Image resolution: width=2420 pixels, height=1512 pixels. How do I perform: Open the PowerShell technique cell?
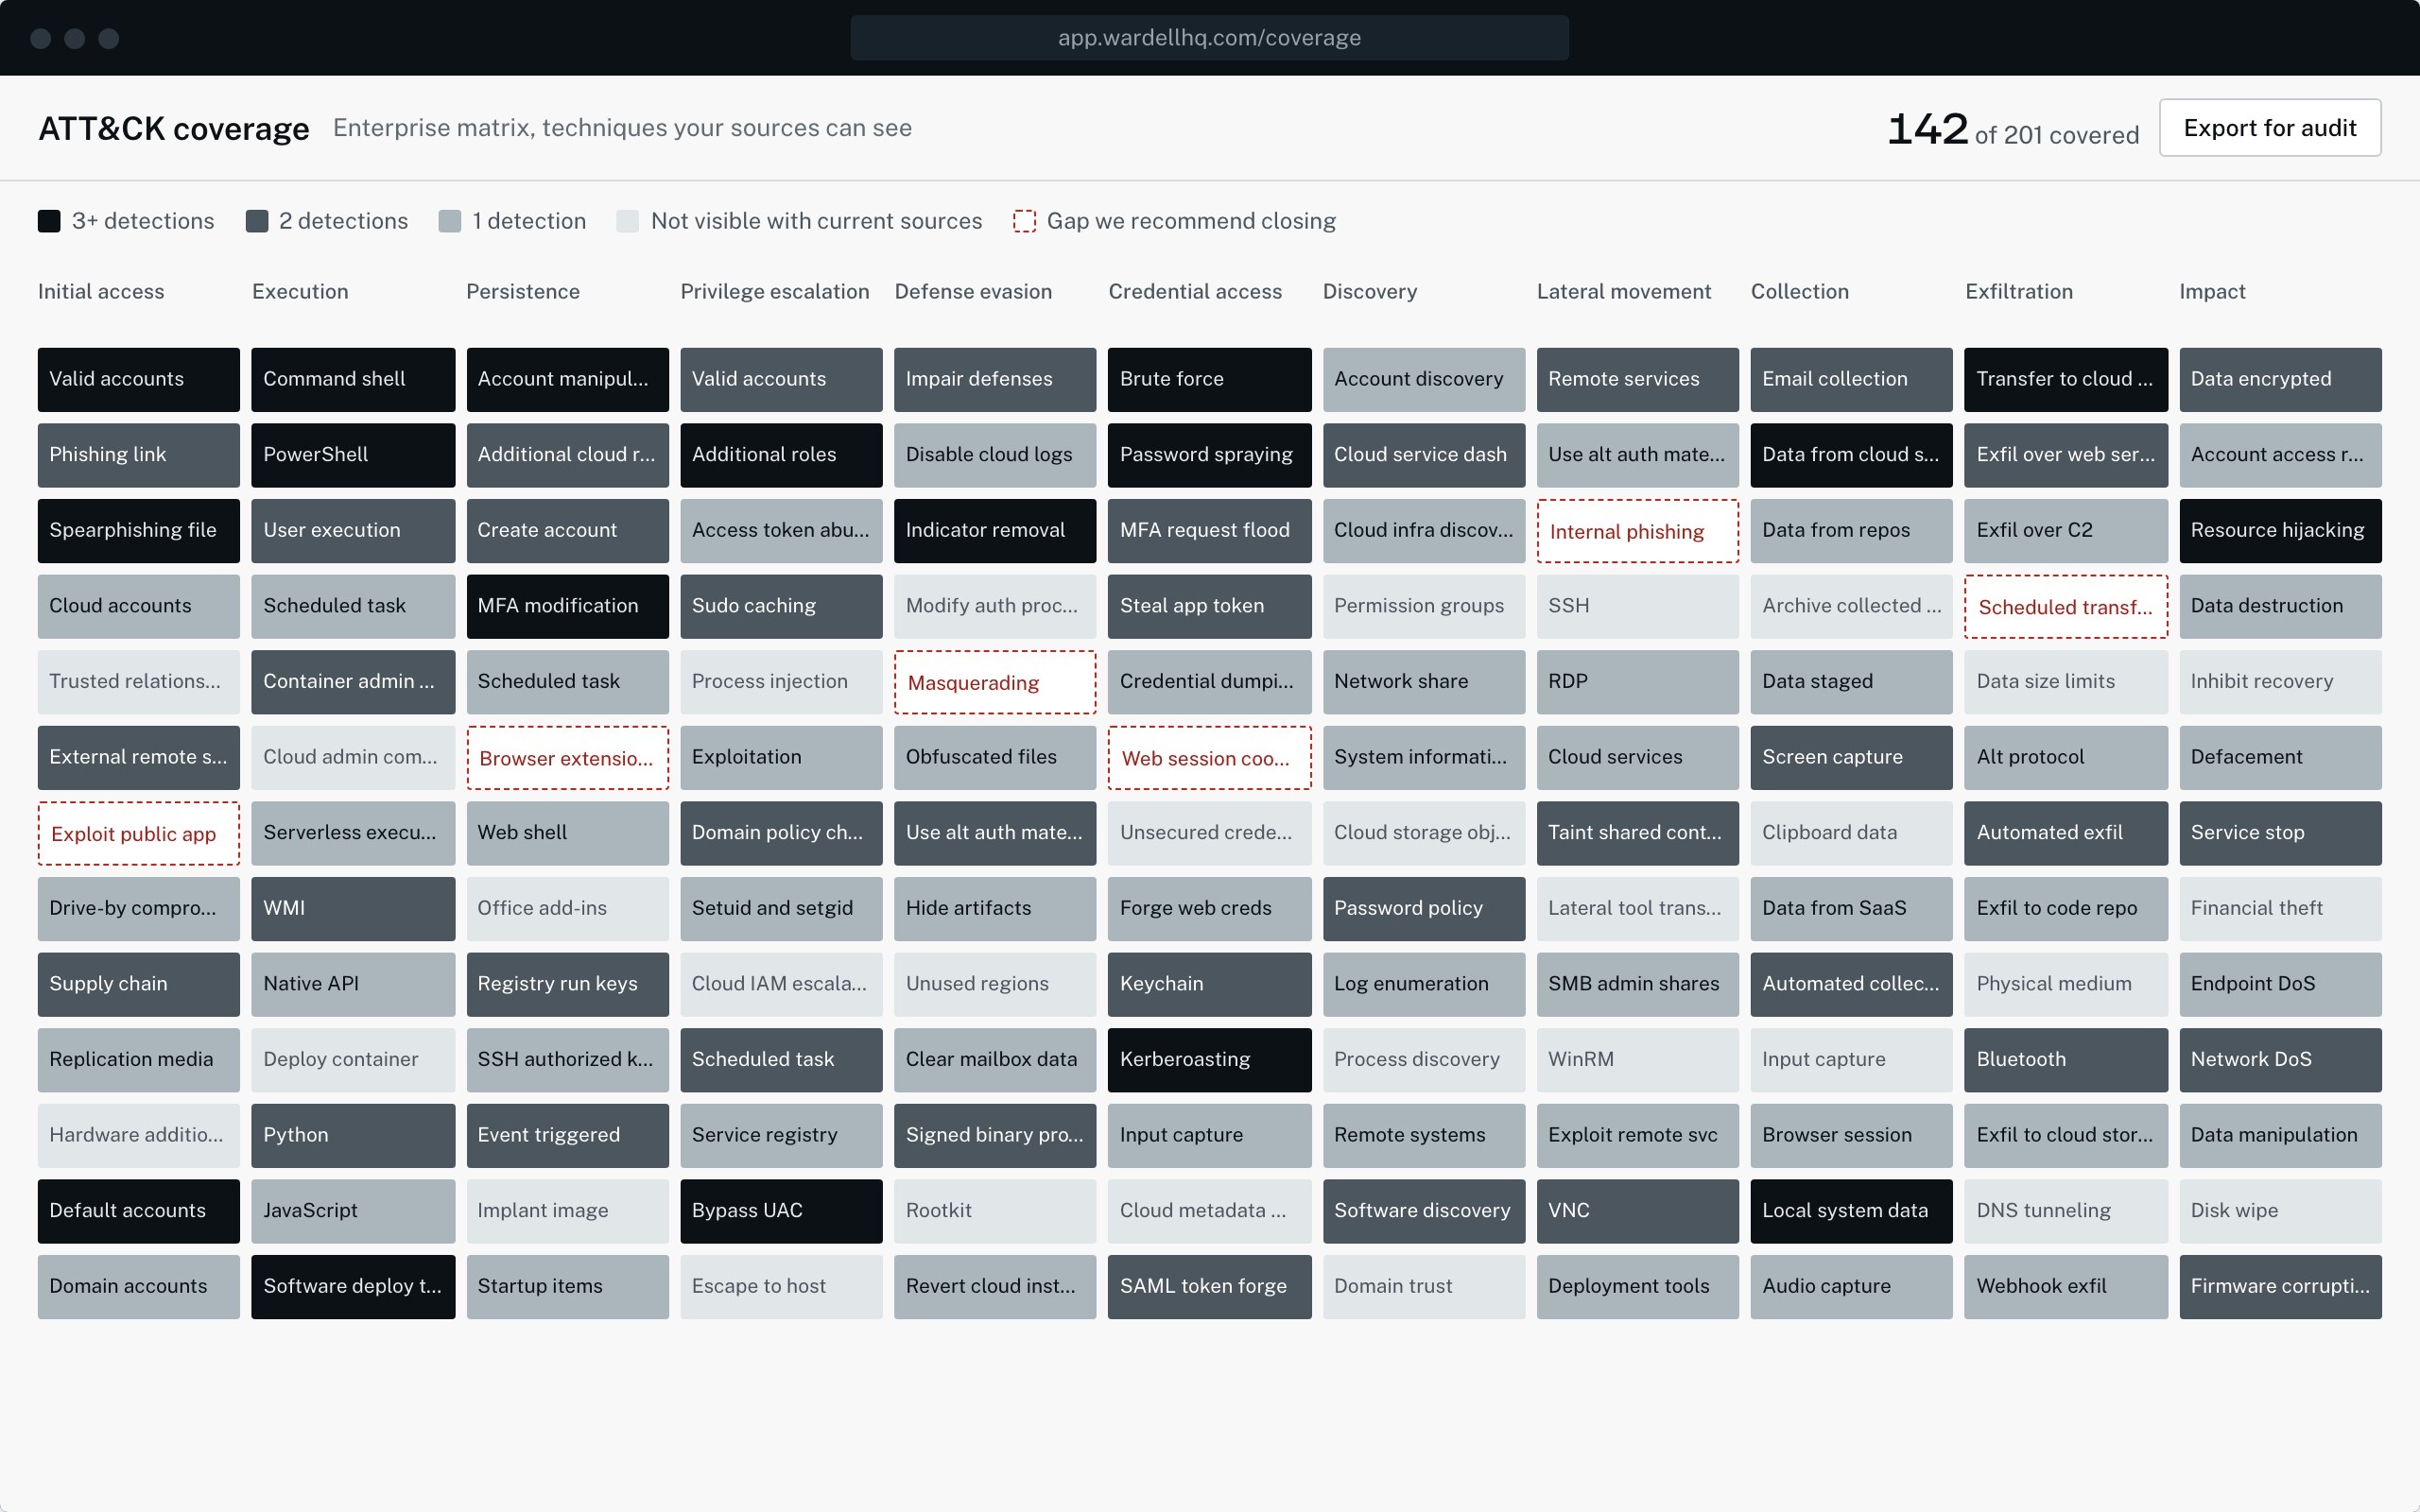pos(353,455)
